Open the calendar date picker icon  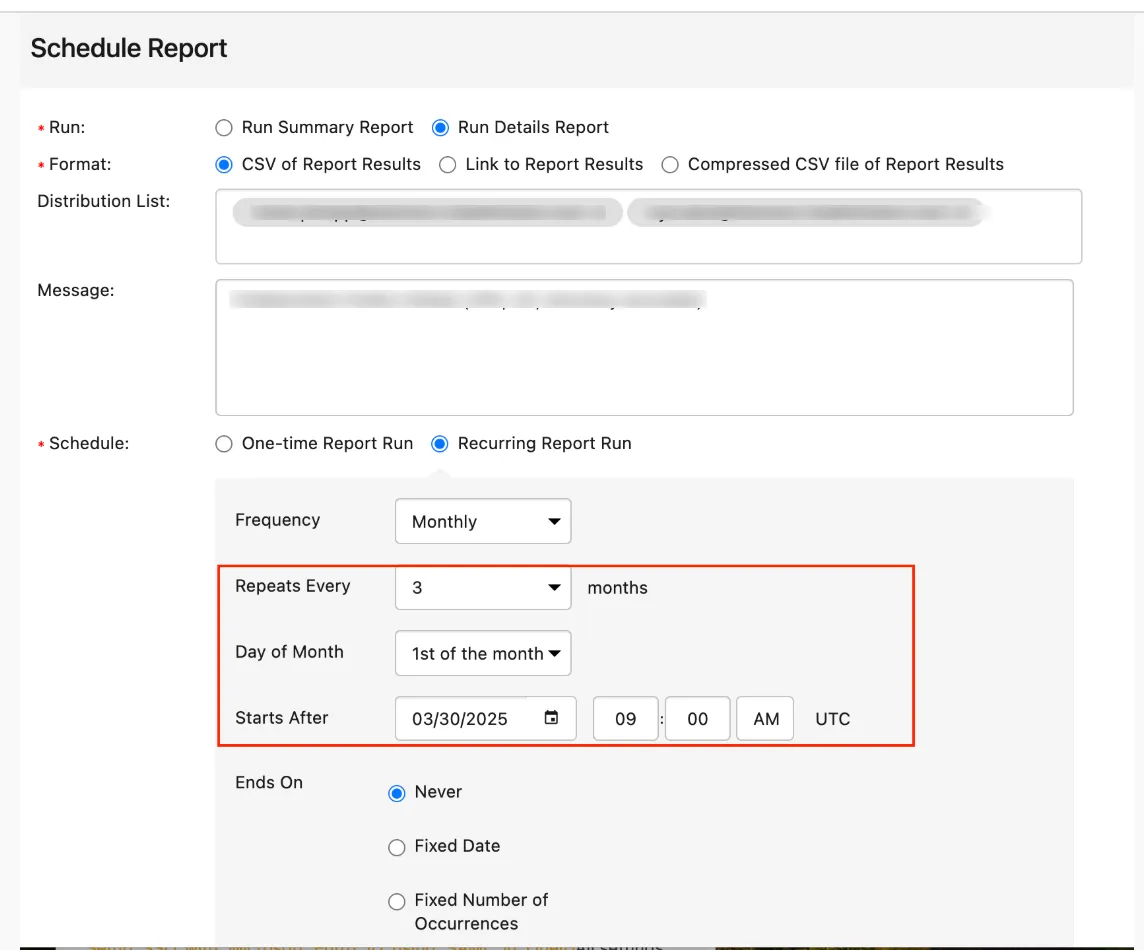coord(552,718)
